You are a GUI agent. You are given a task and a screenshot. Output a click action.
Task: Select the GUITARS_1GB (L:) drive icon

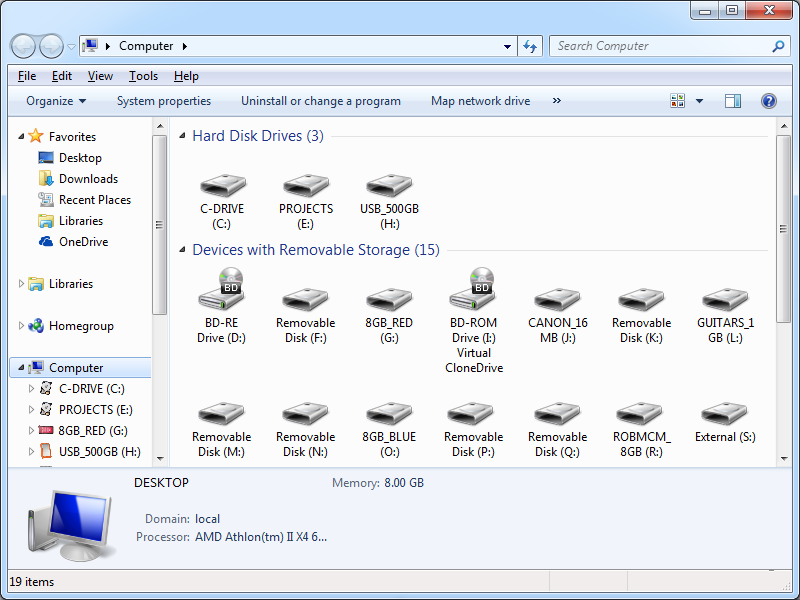(x=725, y=300)
